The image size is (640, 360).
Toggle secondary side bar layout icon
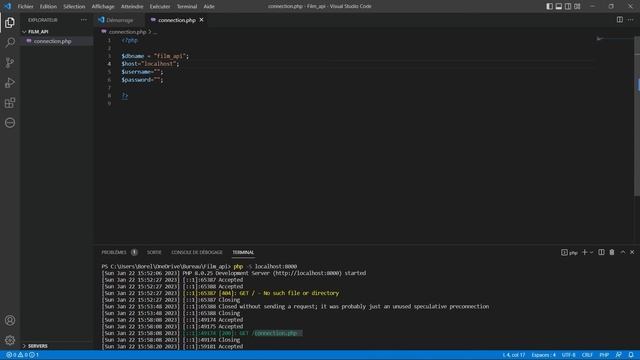point(568,6)
